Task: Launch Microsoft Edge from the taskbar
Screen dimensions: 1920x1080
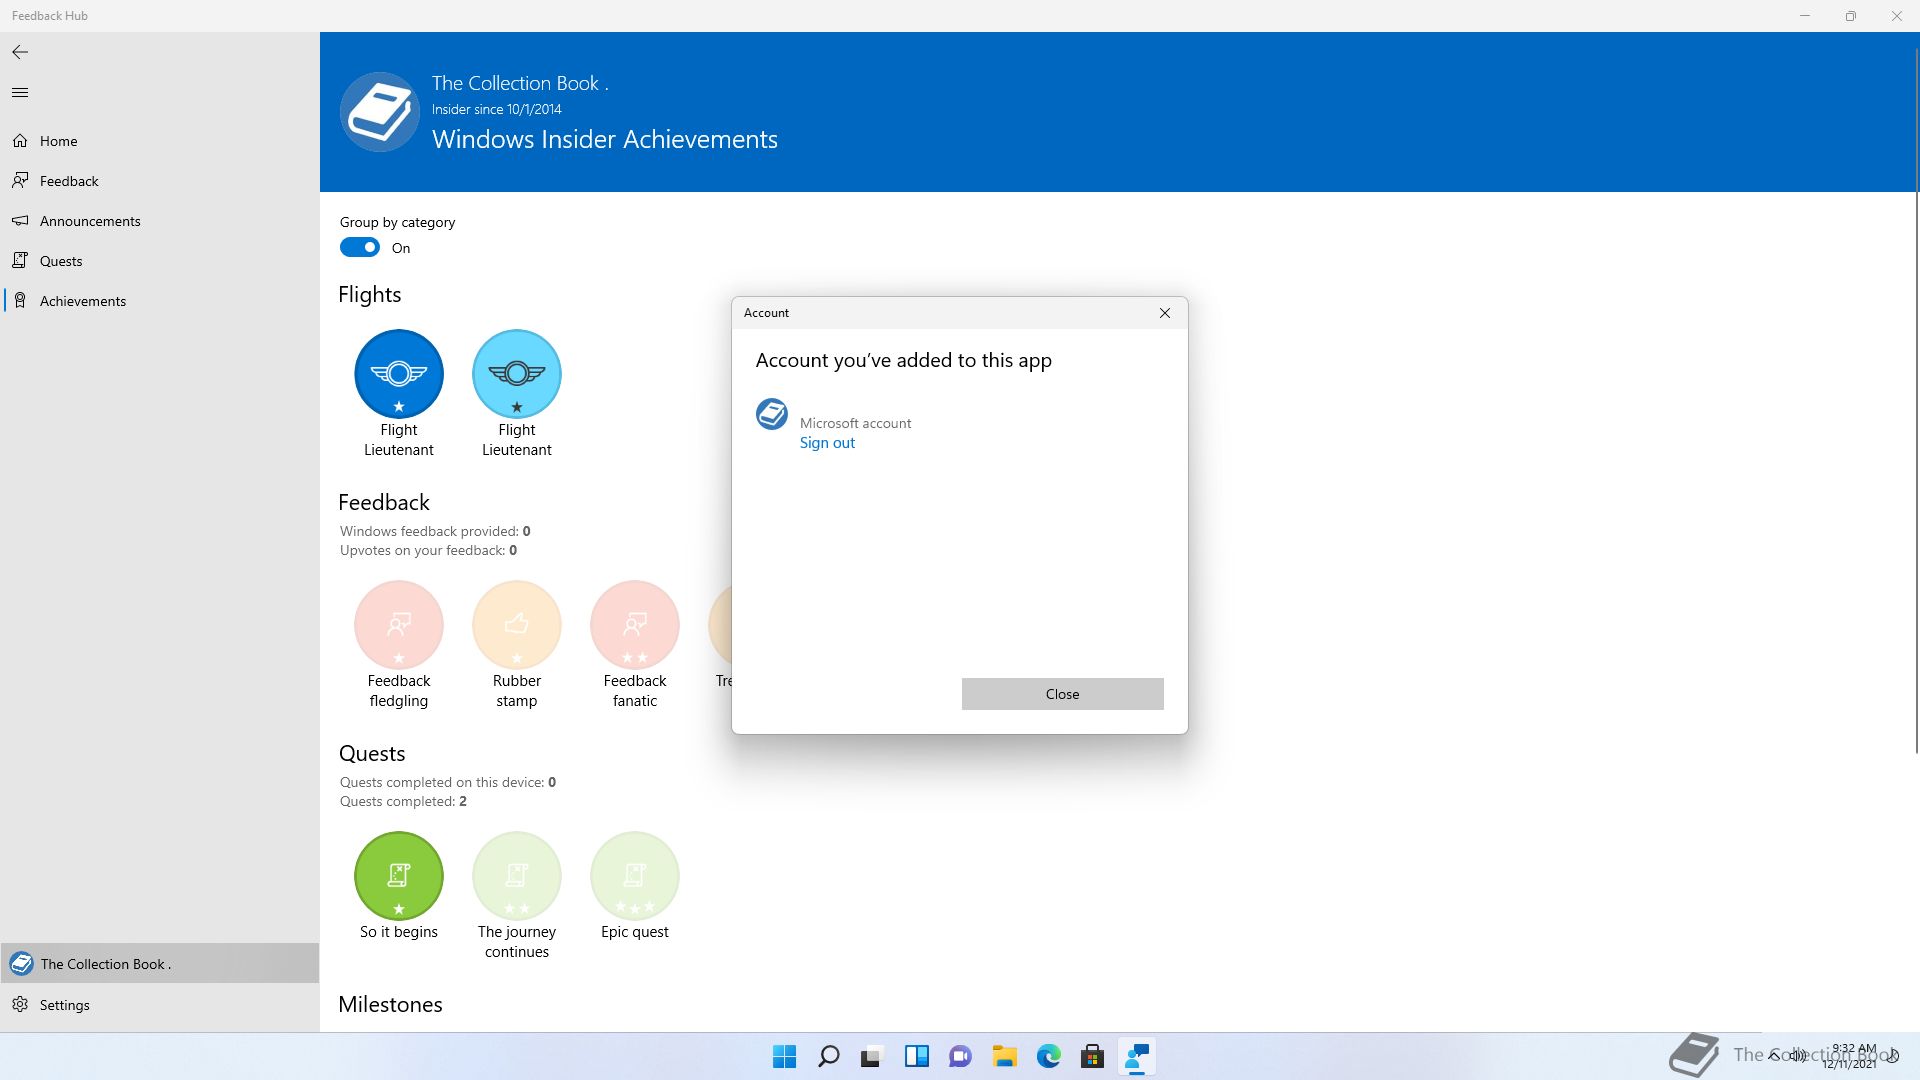Action: click(1049, 1056)
